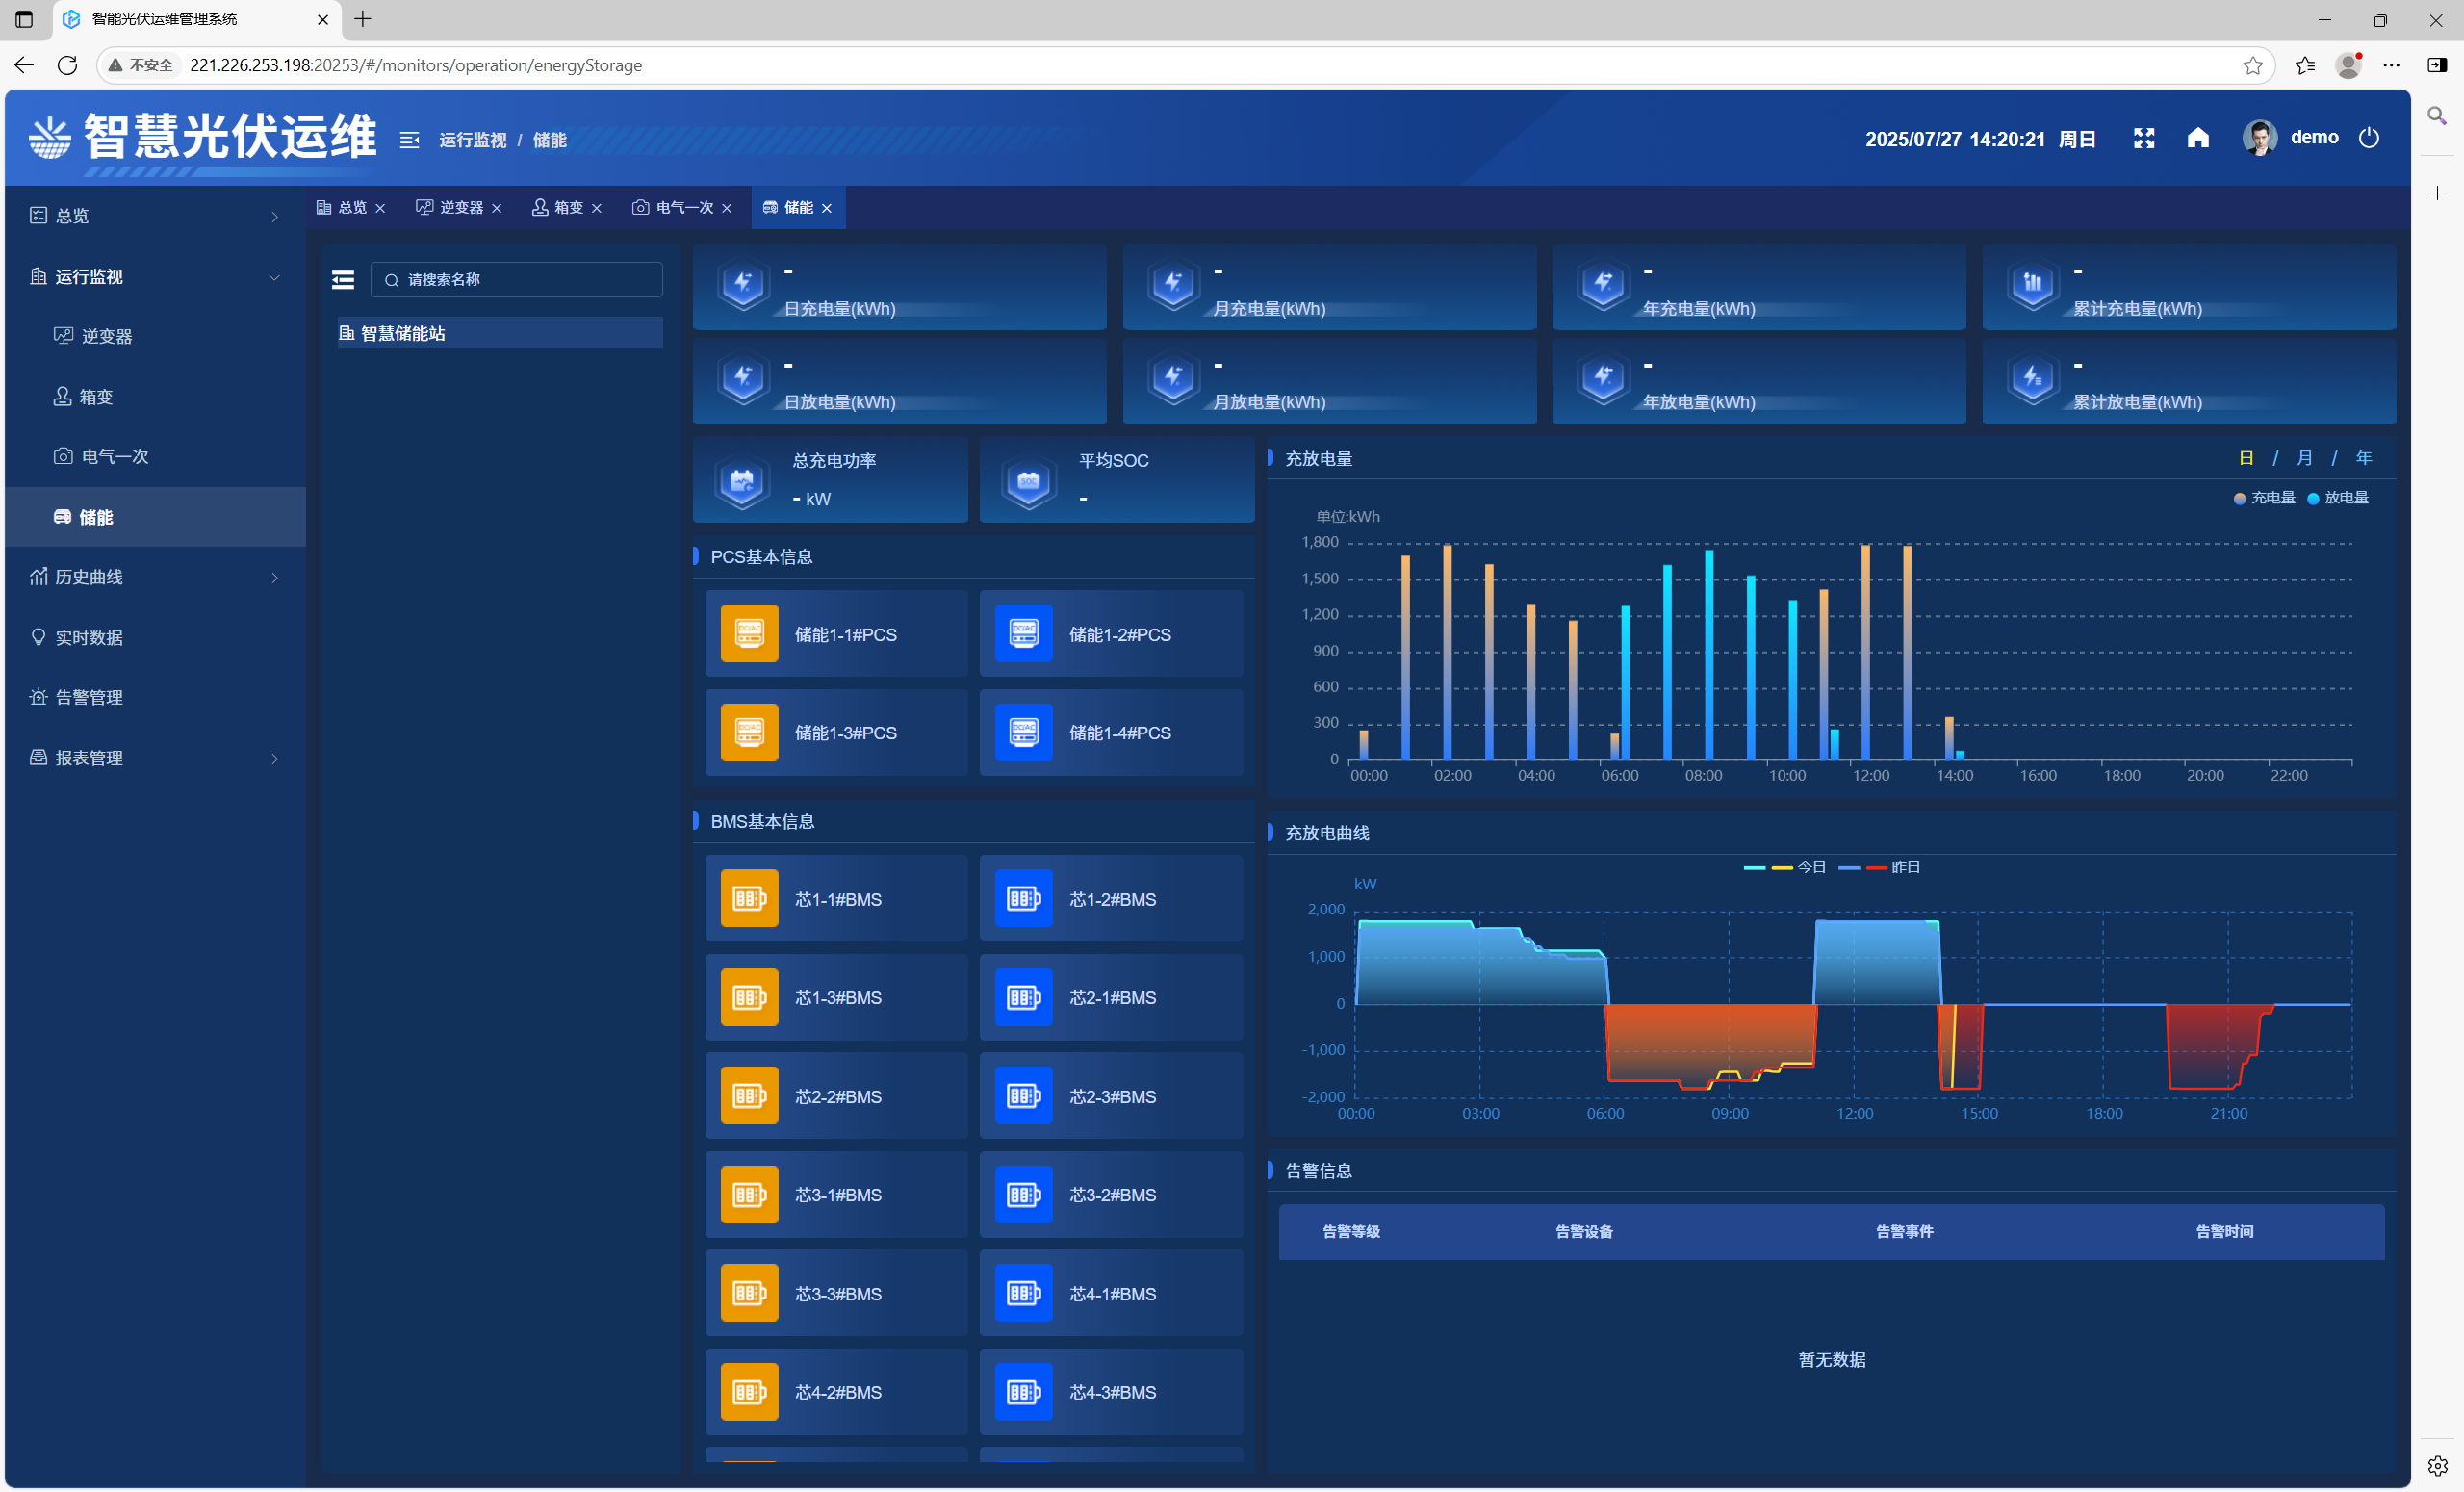The width and height of the screenshot is (2464, 1492).
Task: Toggle station tree list icon beside search
Action: [343, 280]
